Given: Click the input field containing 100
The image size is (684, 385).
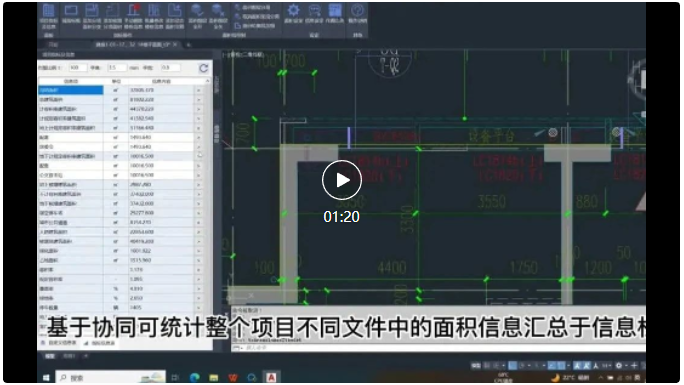Looking at the screenshot, I should pyautogui.click(x=78, y=68).
